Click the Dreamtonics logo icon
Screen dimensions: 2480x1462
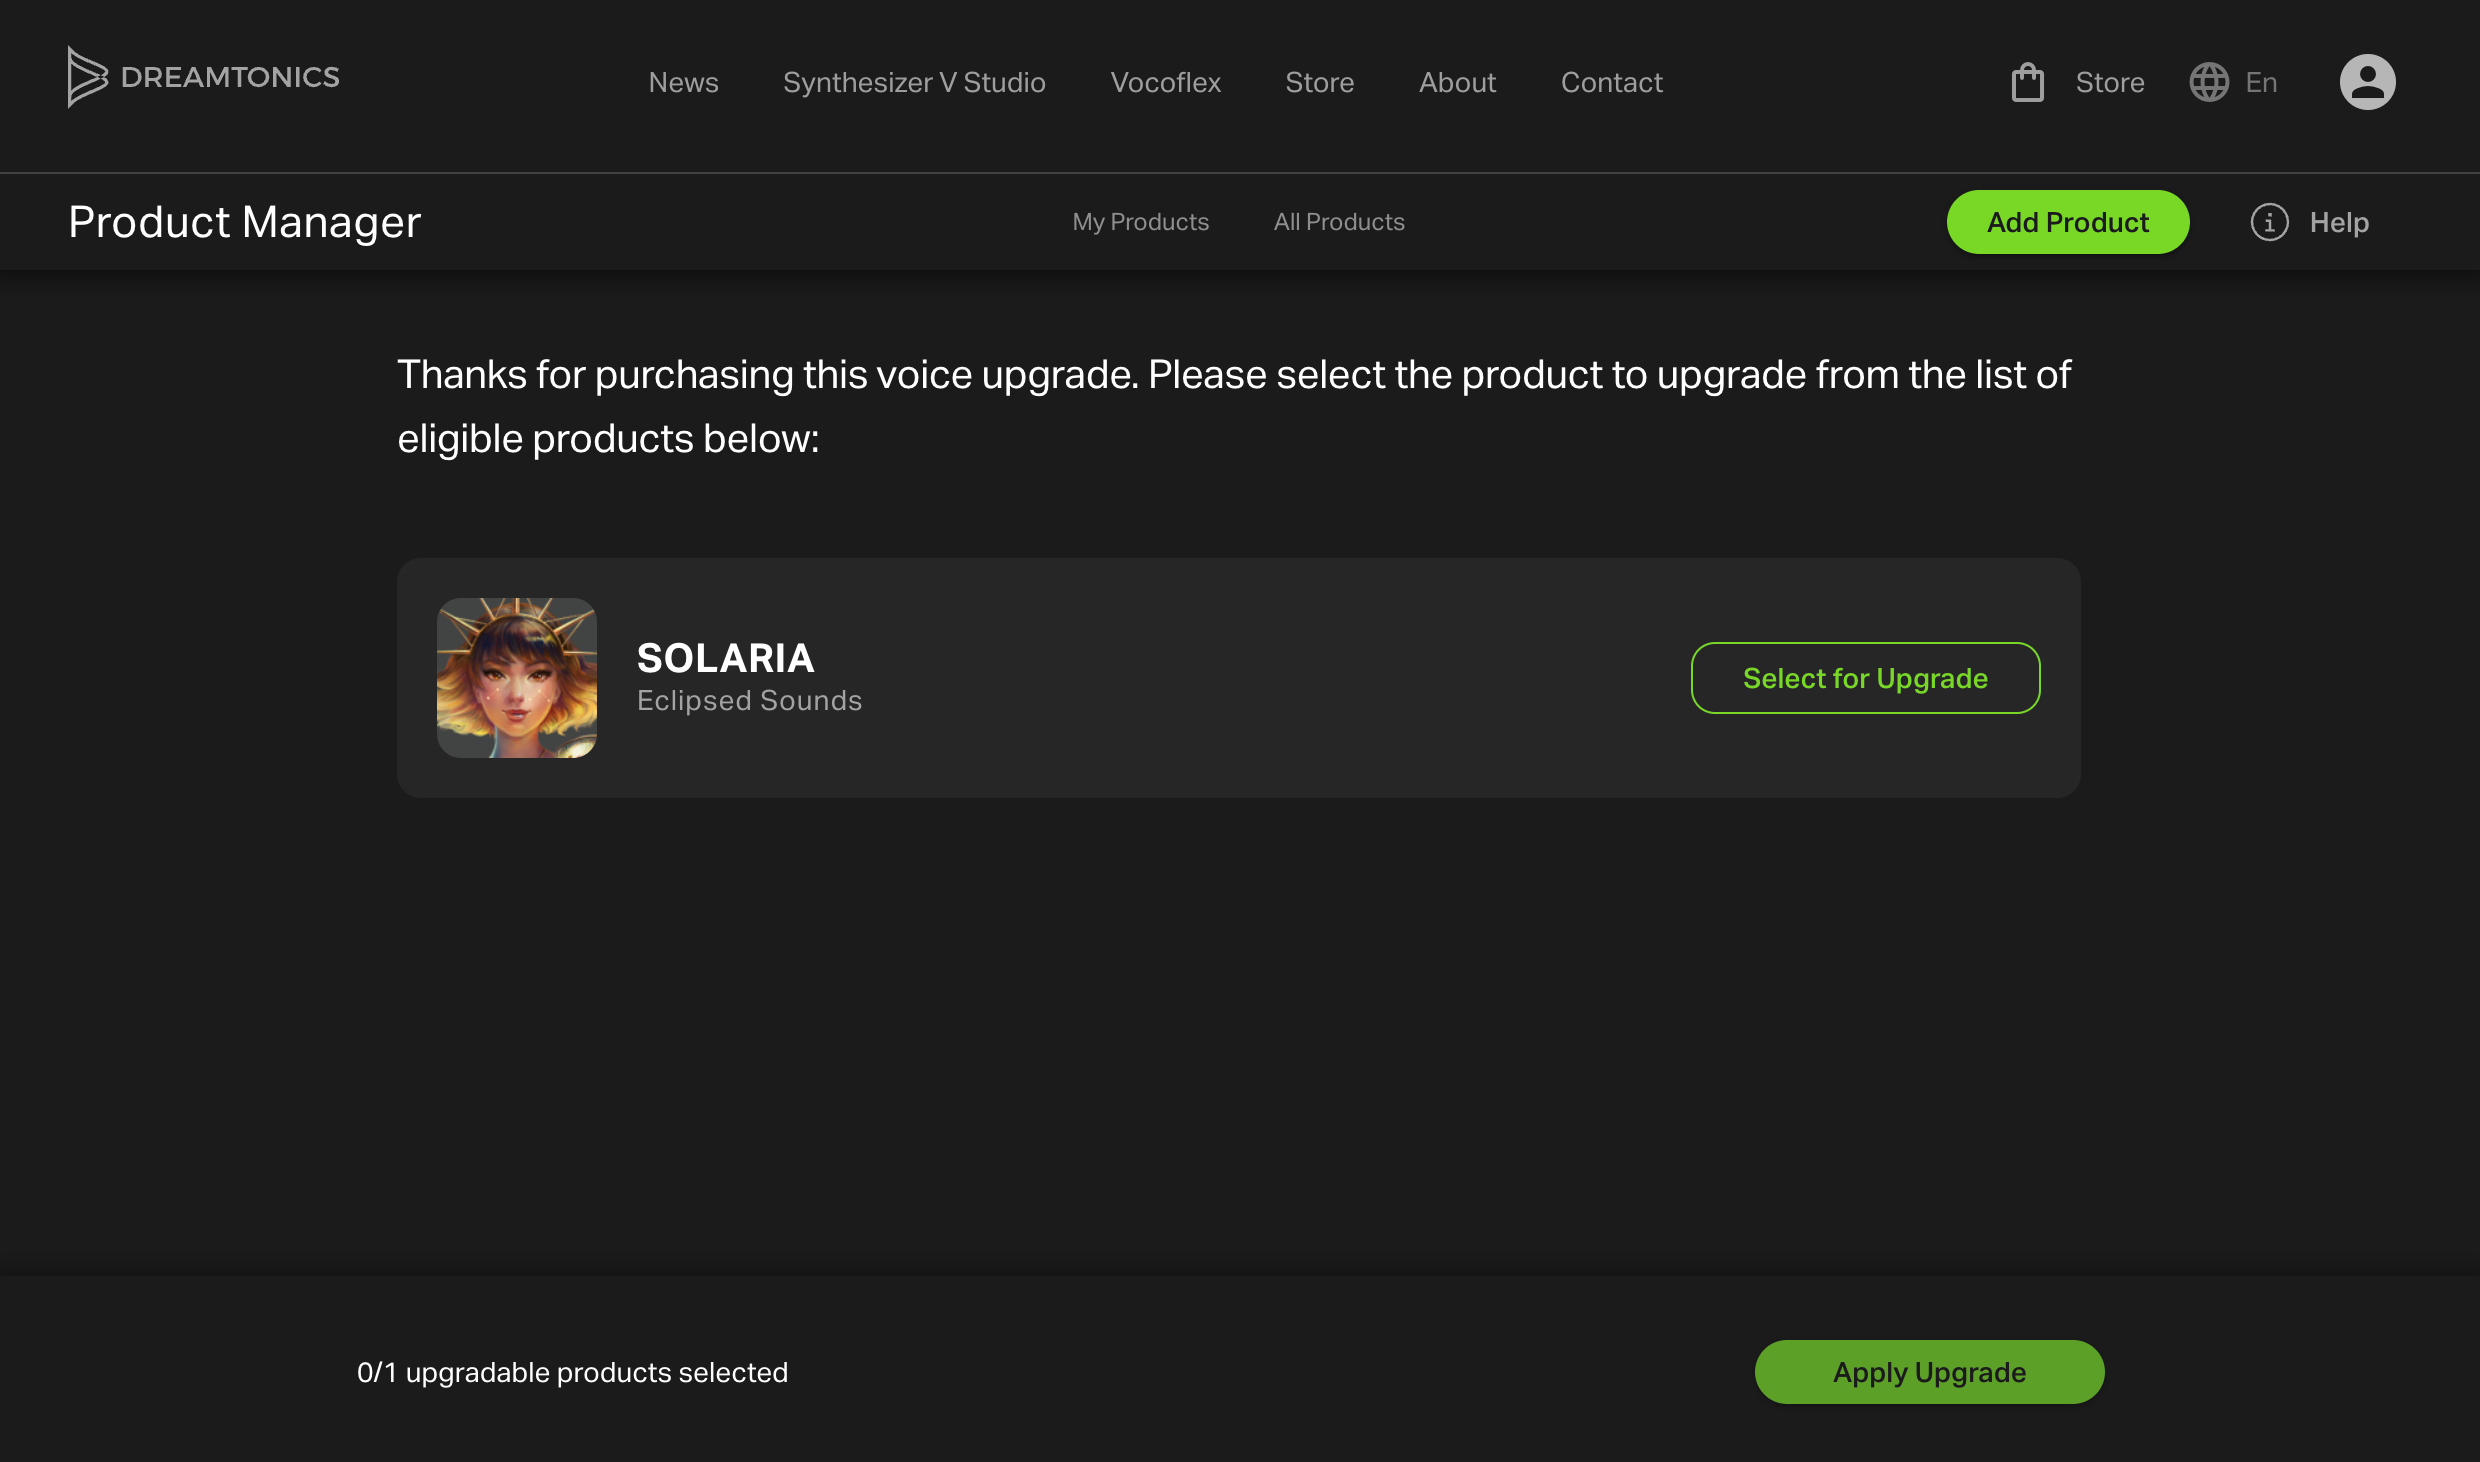(x=87, y=77)
